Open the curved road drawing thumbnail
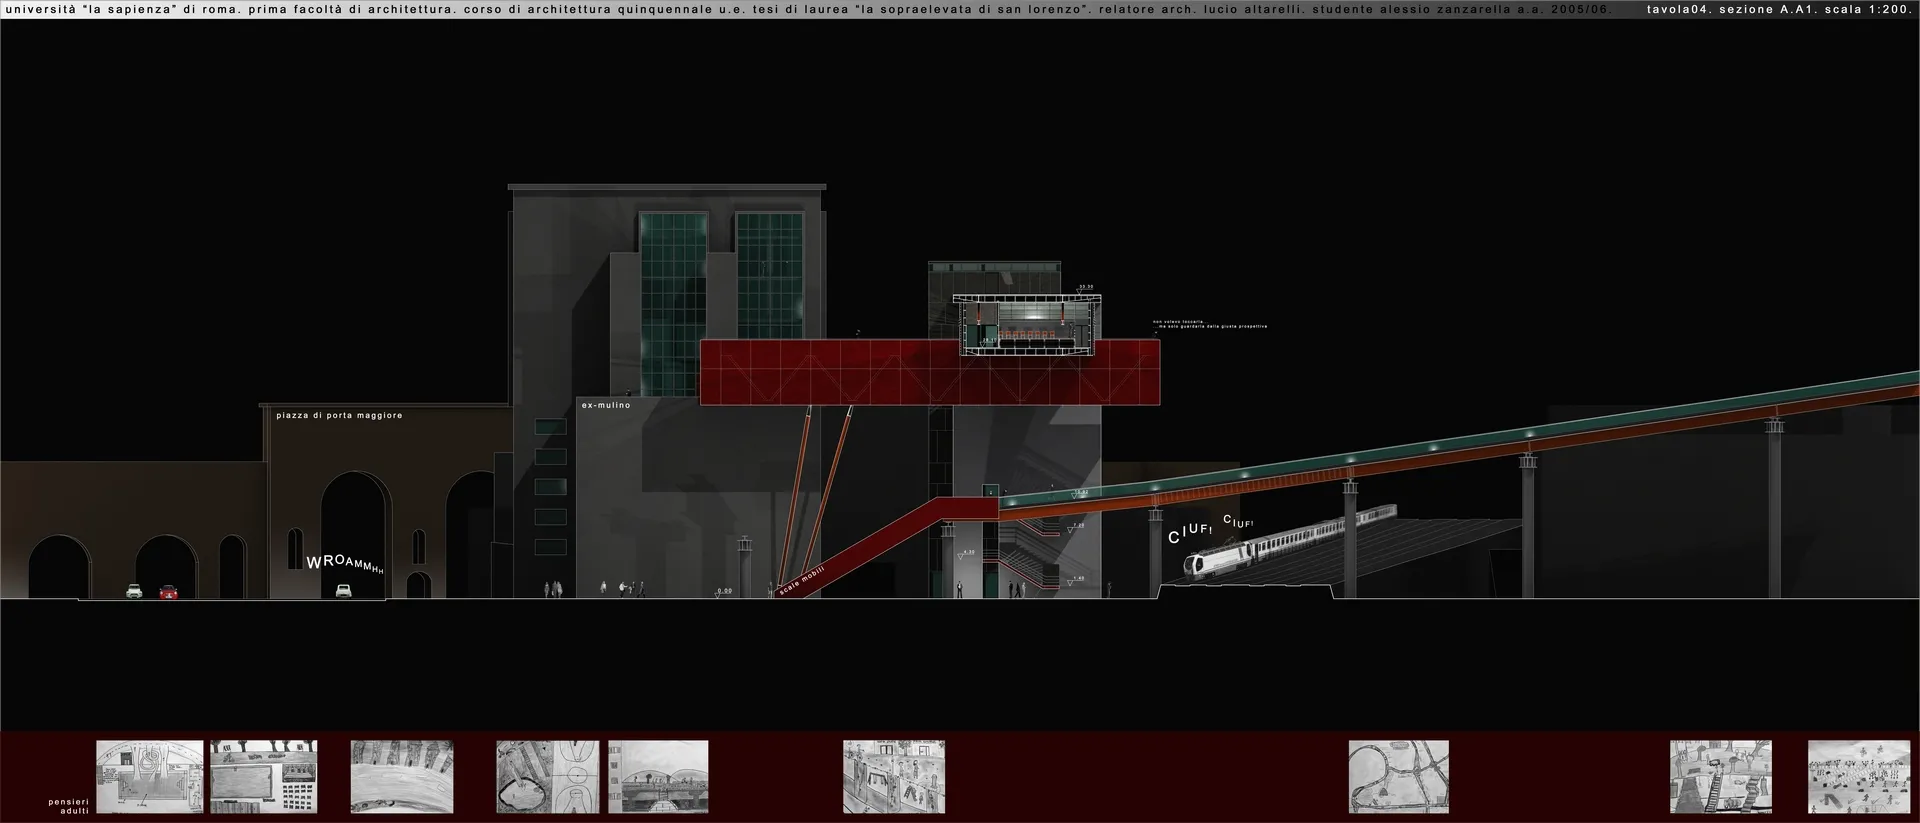This screenshot has width=1920, height=823. (x=402, y=777)
